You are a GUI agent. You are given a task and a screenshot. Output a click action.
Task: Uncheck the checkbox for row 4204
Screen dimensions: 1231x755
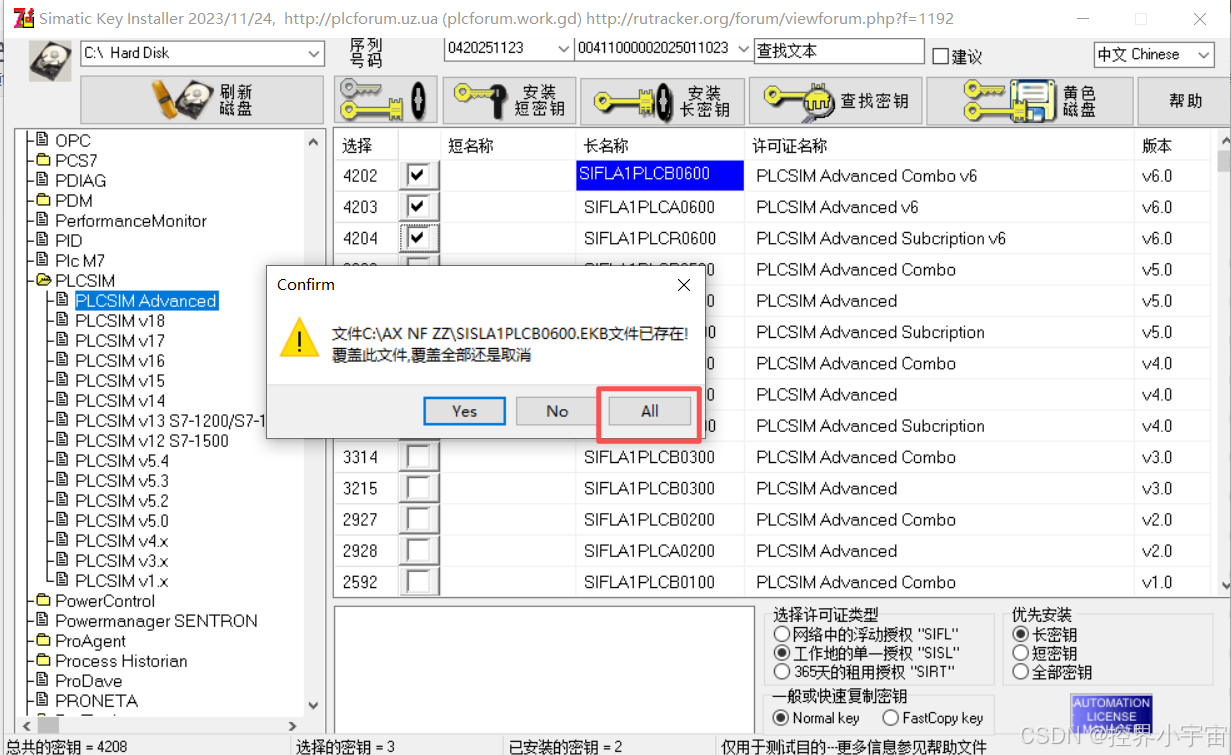click(418, 238)
